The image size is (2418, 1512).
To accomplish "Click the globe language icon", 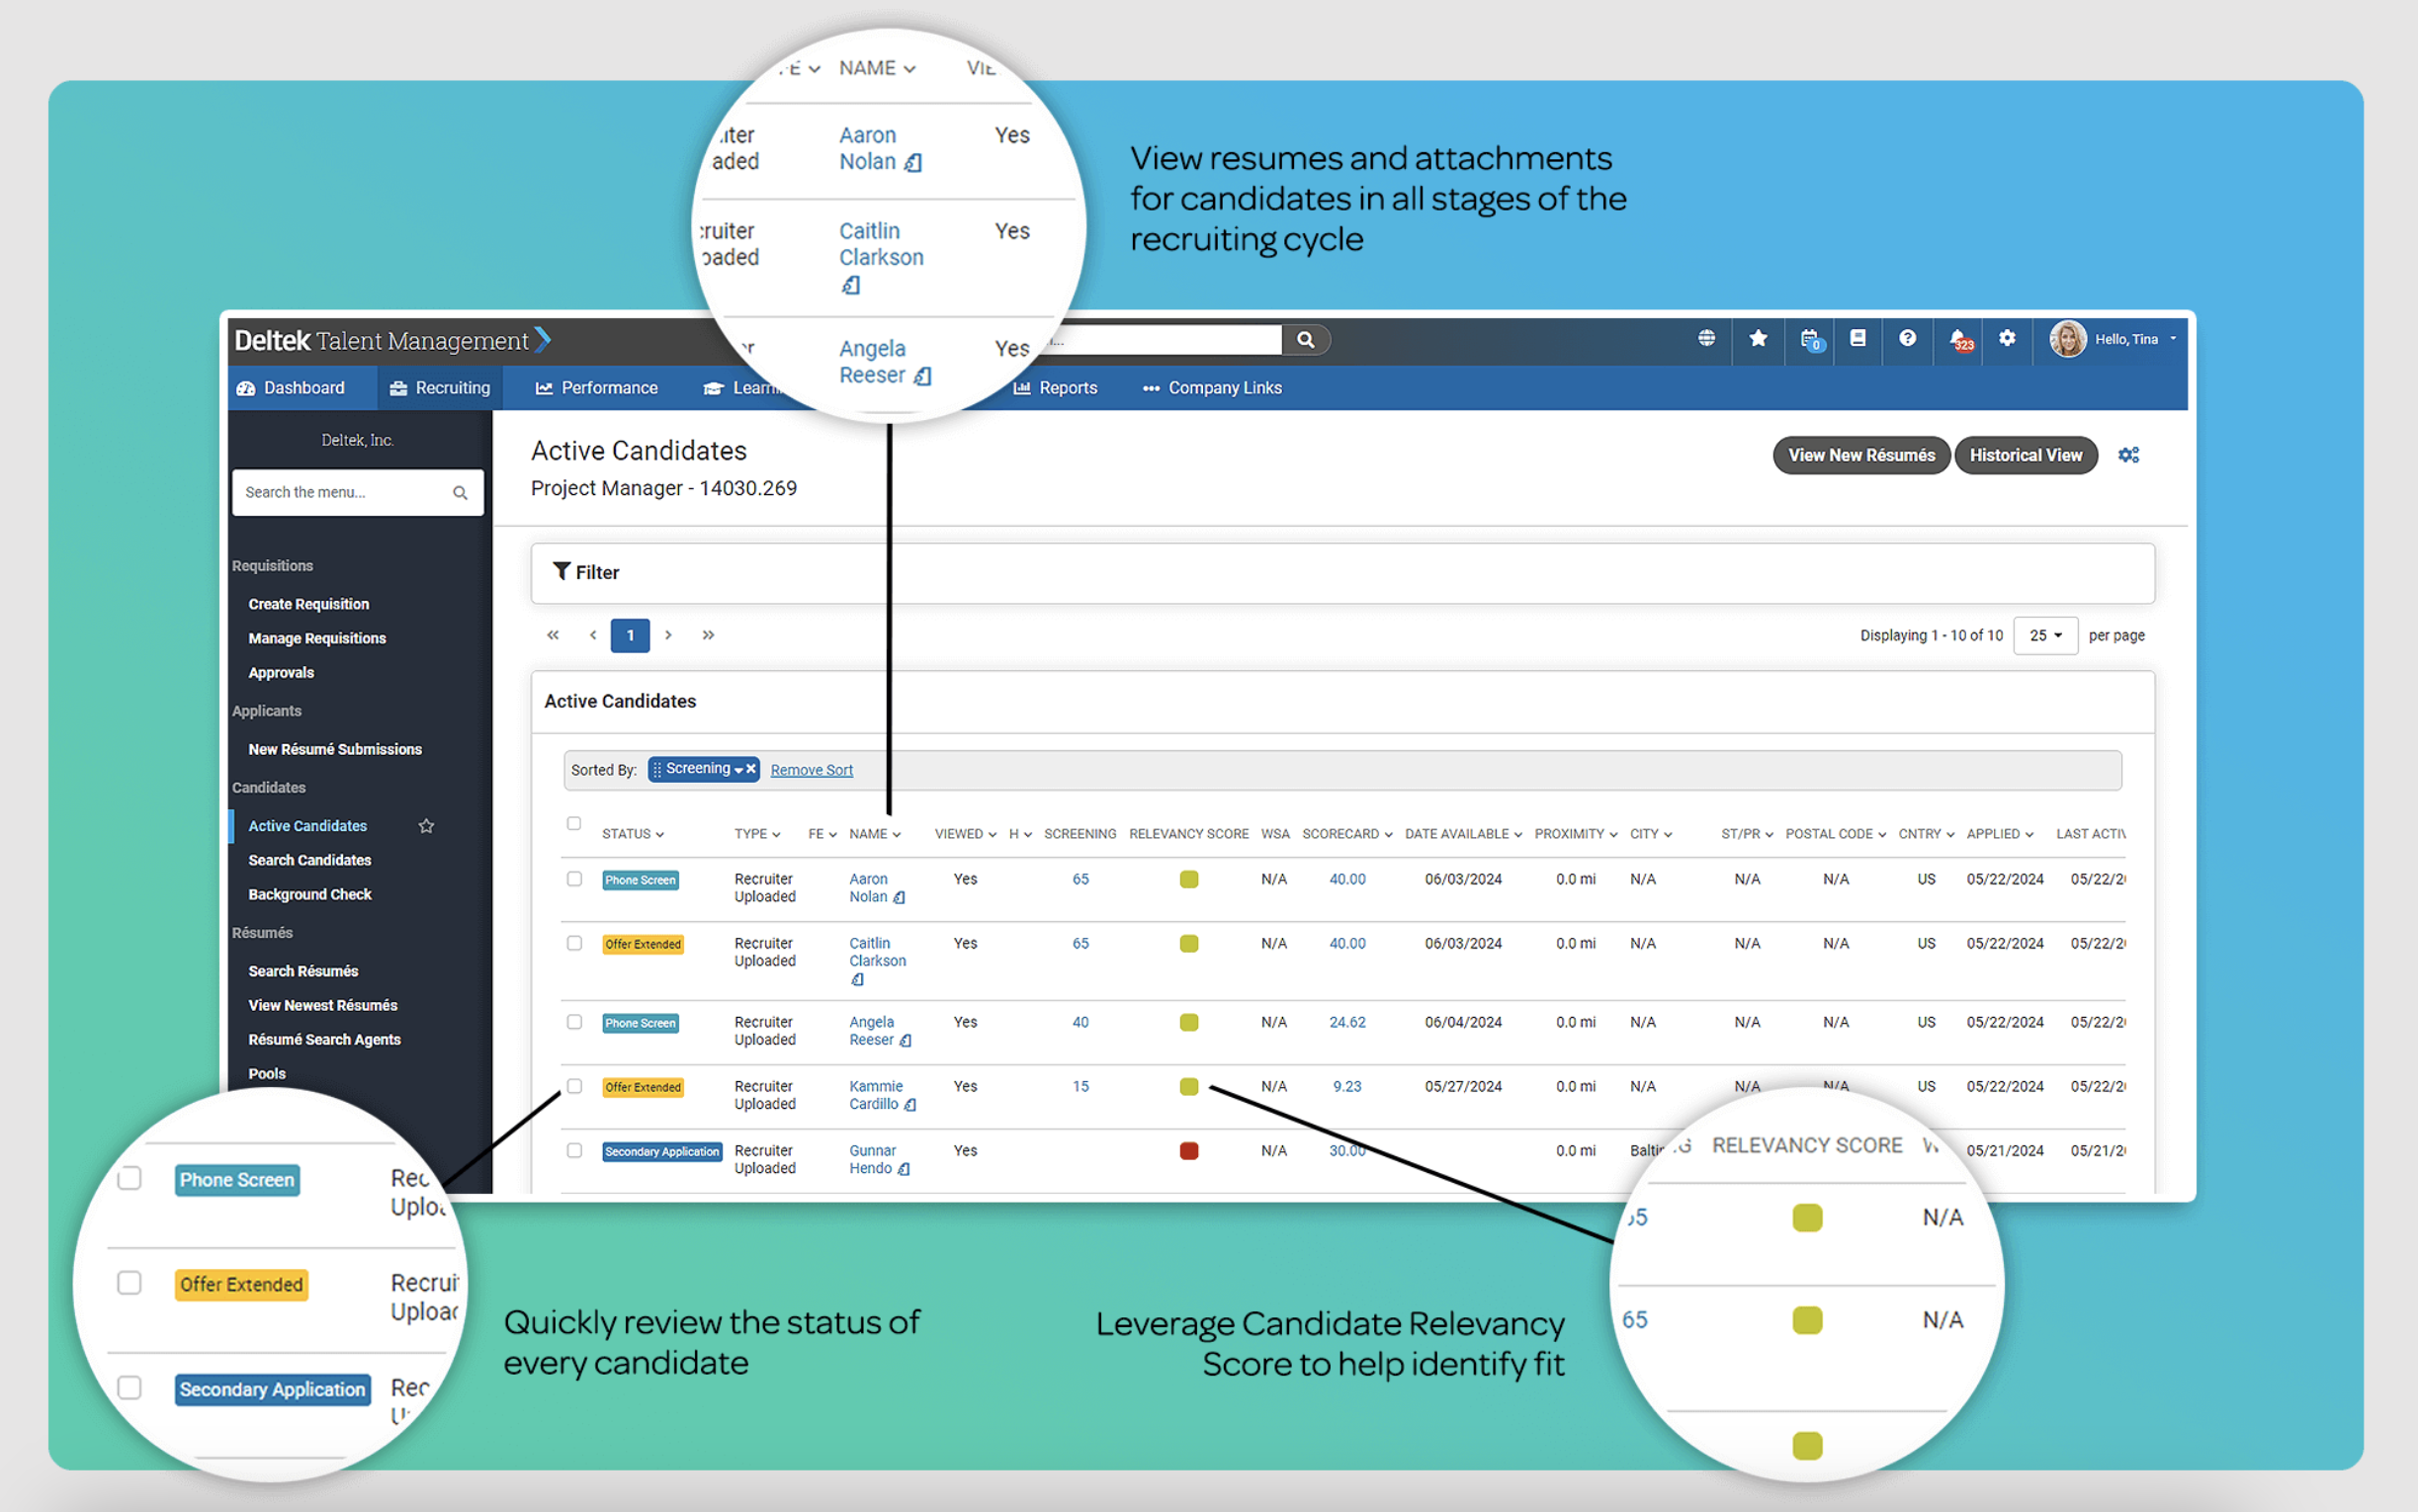I will click(1706, 338).
